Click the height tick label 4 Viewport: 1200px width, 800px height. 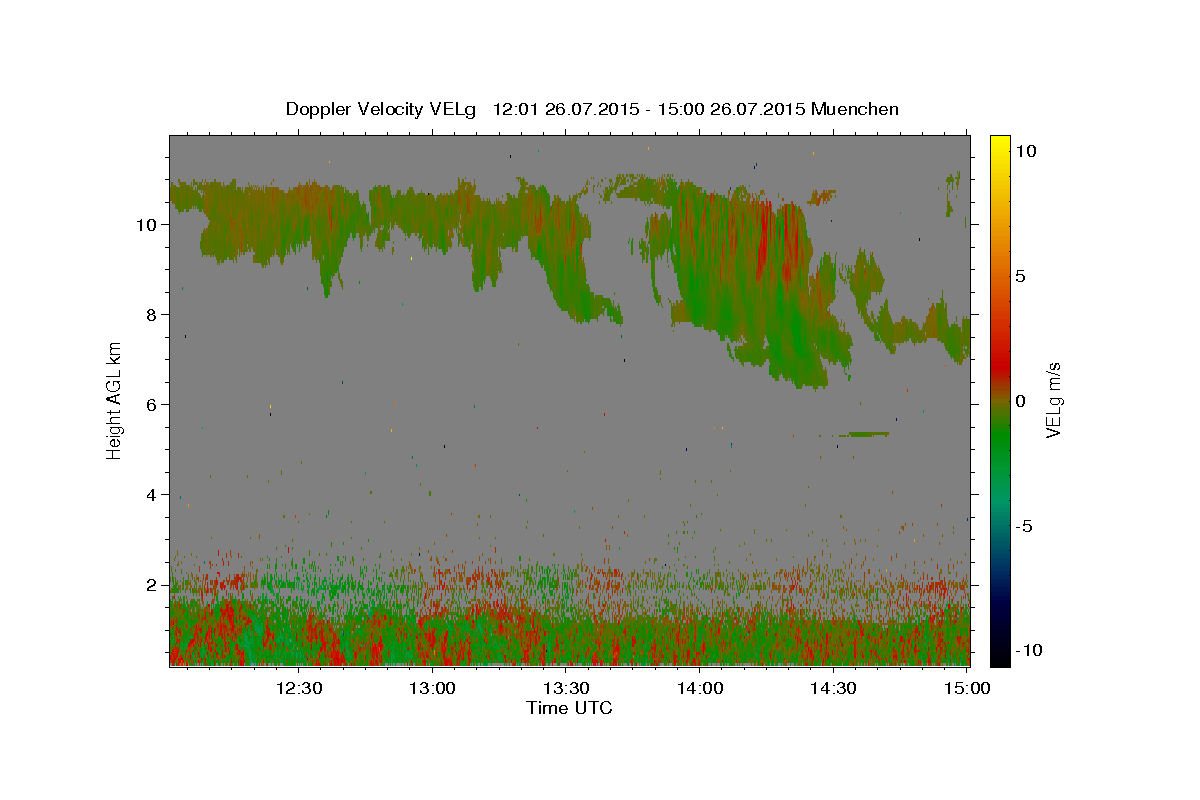pyautogui.click(x=153, y=495)
